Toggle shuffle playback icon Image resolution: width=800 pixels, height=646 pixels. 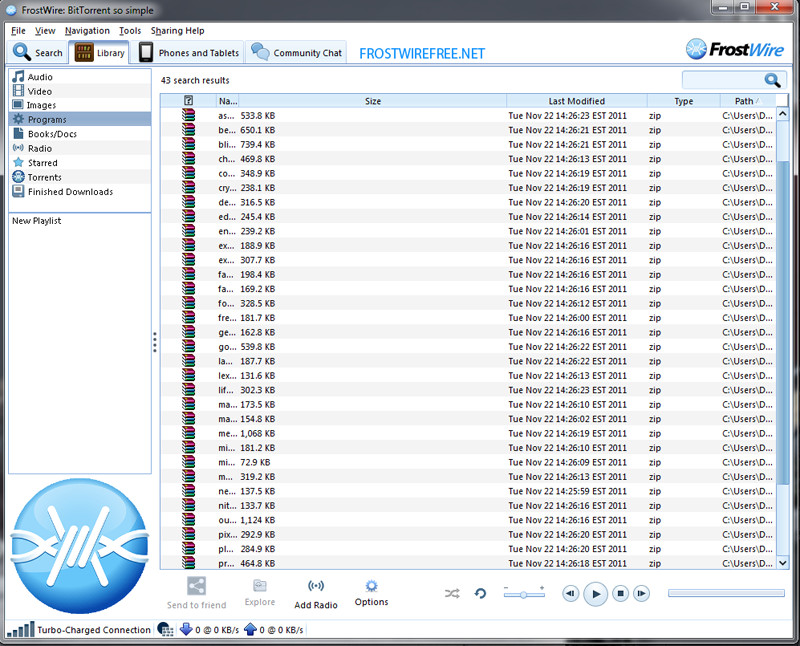coord(452,593)
